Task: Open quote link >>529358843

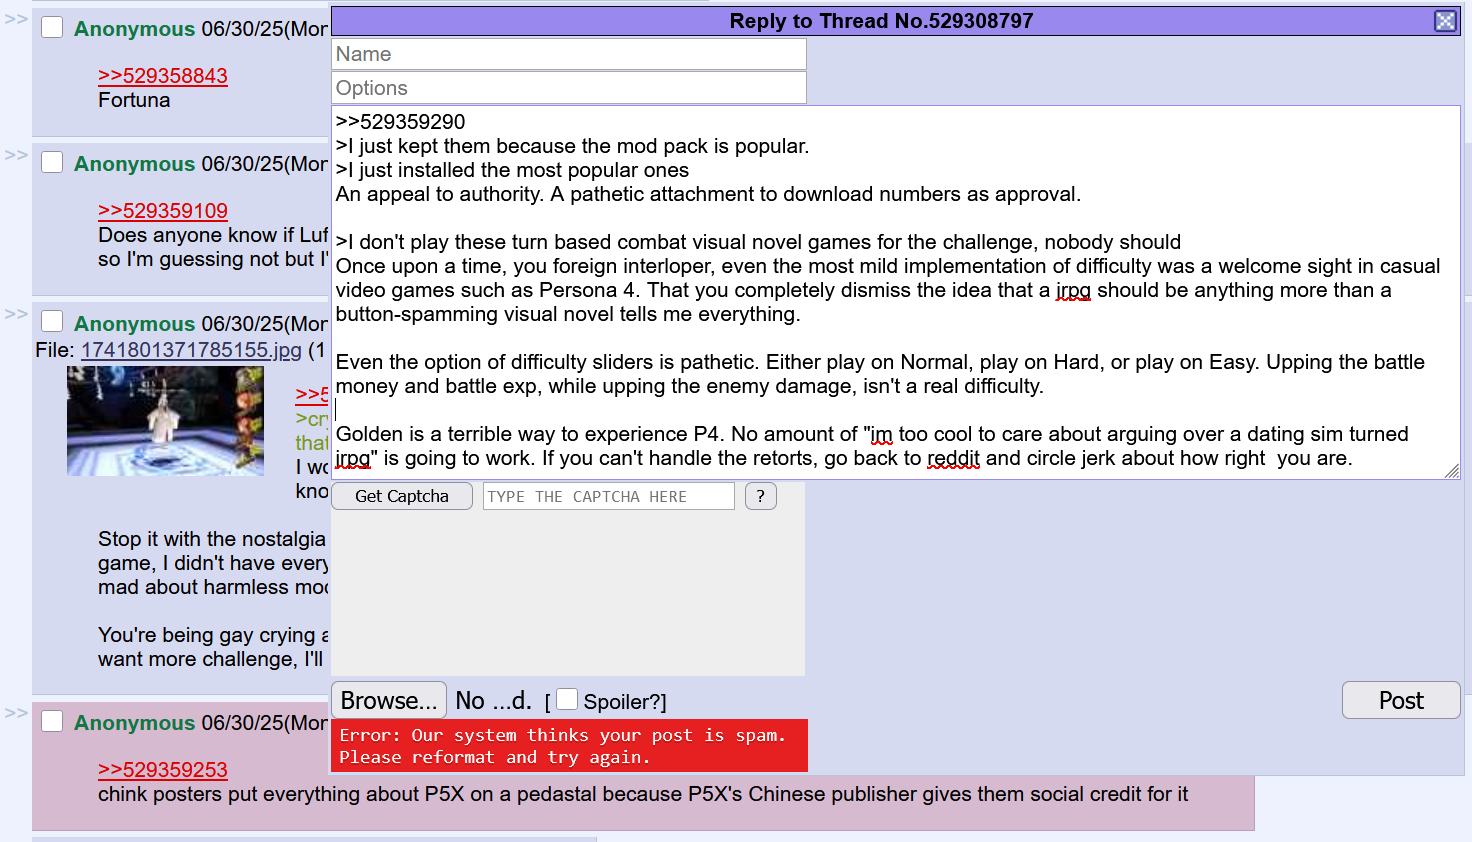Action: [163, 76]
